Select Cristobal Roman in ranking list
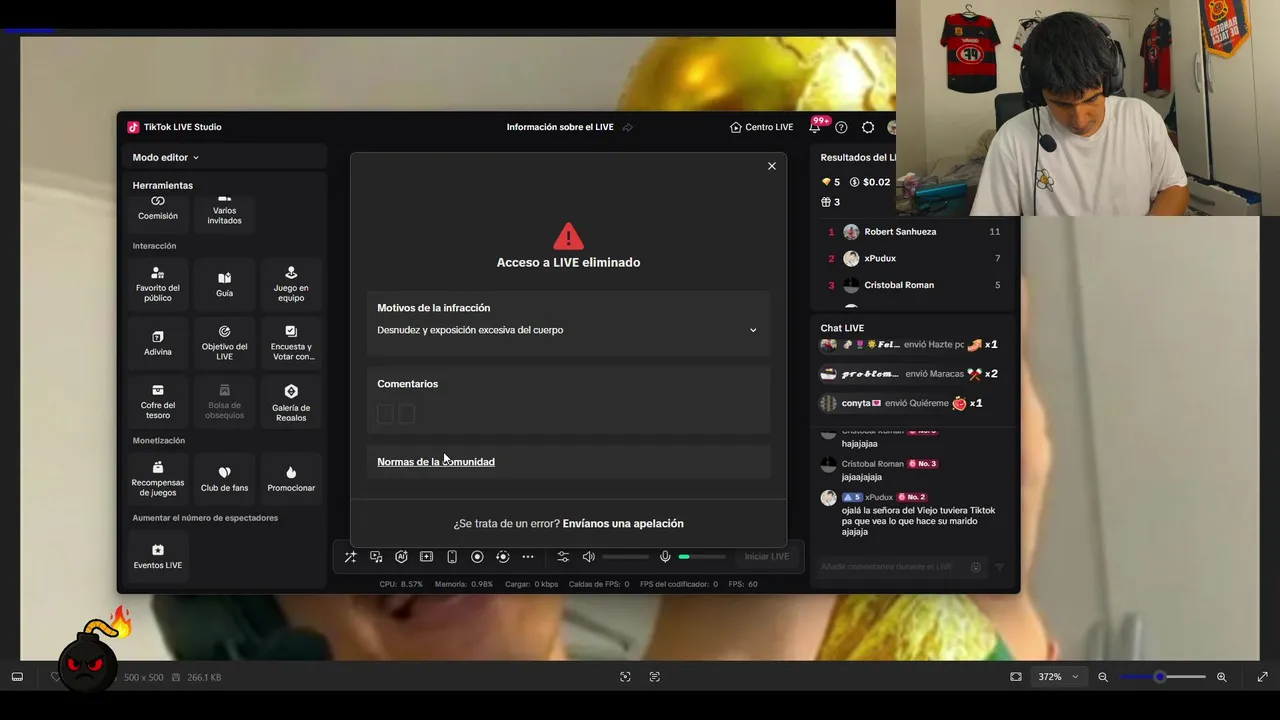This screenshot has height=720, width=1280. [x=914, y=285]
